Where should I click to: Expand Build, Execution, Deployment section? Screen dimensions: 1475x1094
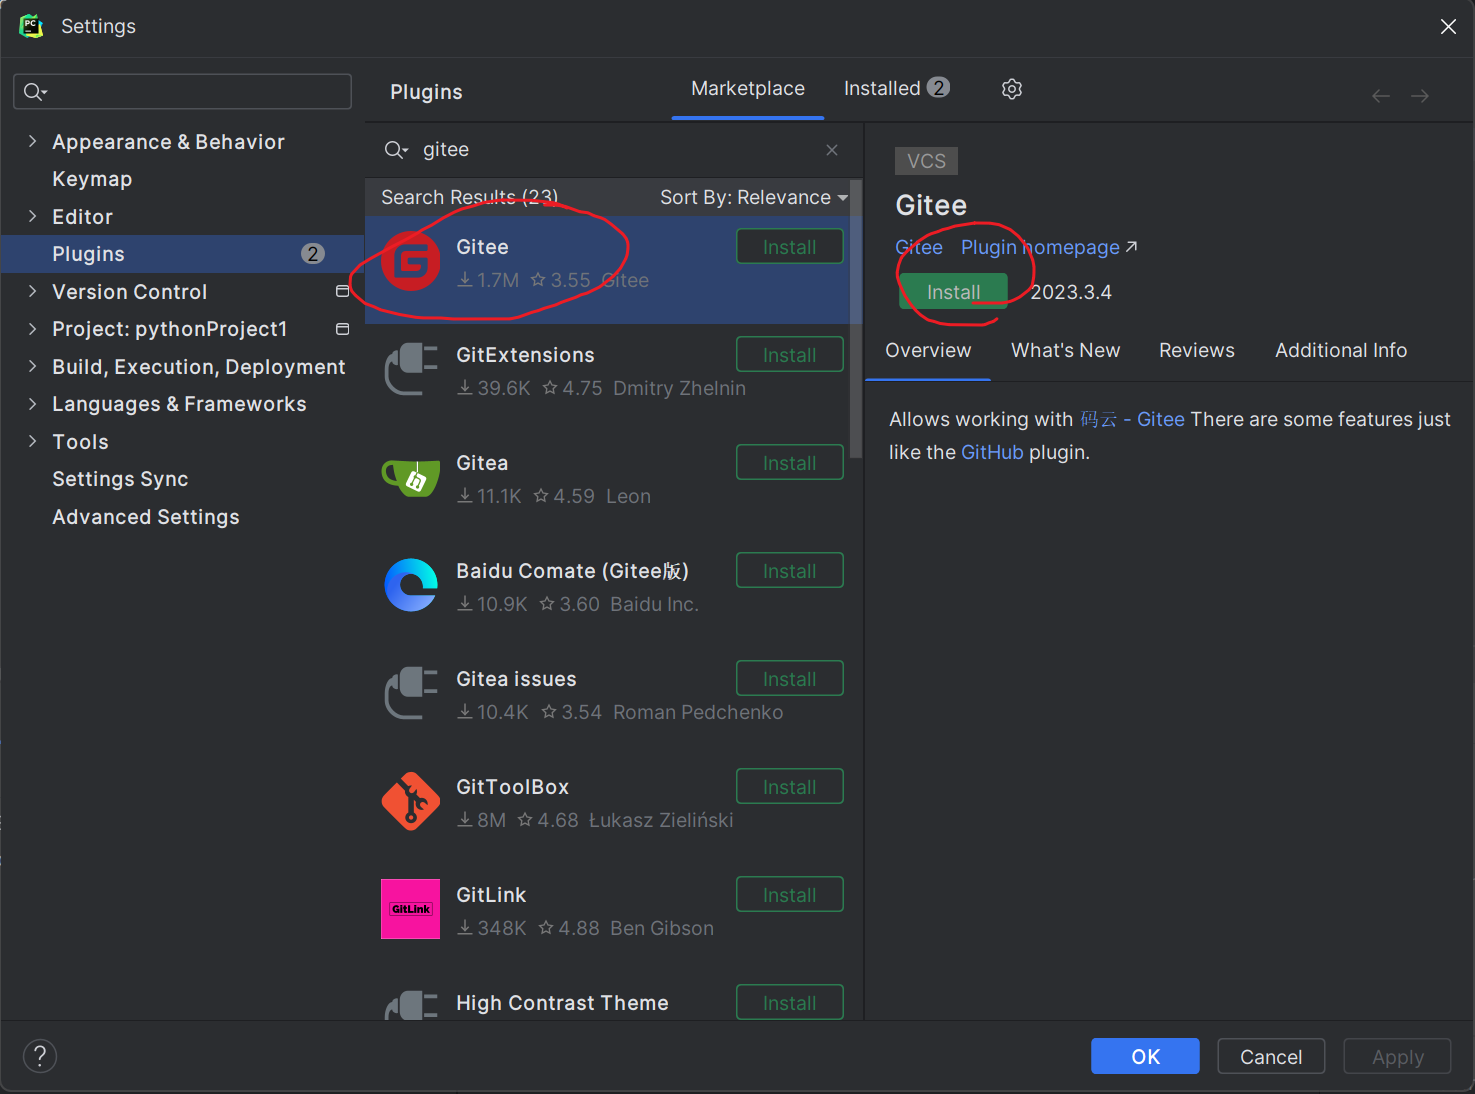(x=33, y=366)
